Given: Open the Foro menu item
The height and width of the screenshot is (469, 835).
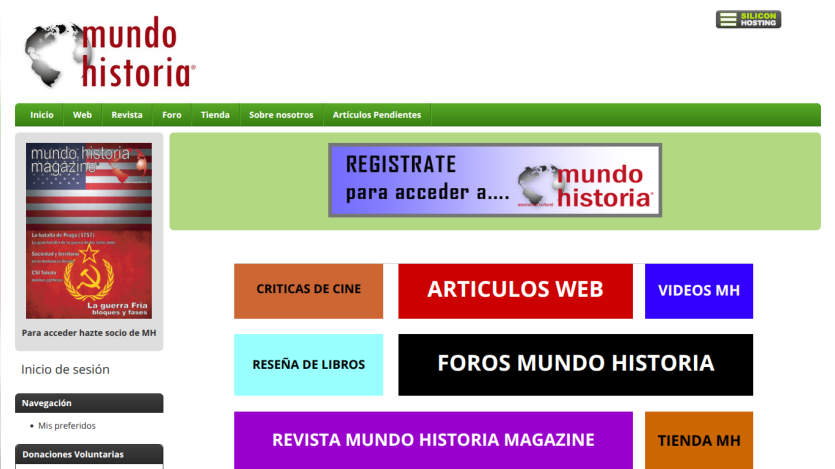Looking at the screenshot, I should point(171,115).
